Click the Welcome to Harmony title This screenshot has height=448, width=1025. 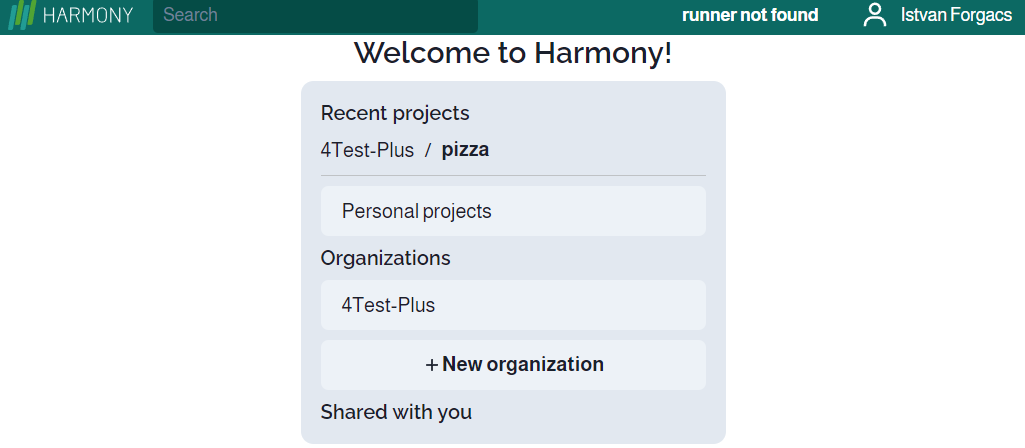tap(513, 53)
